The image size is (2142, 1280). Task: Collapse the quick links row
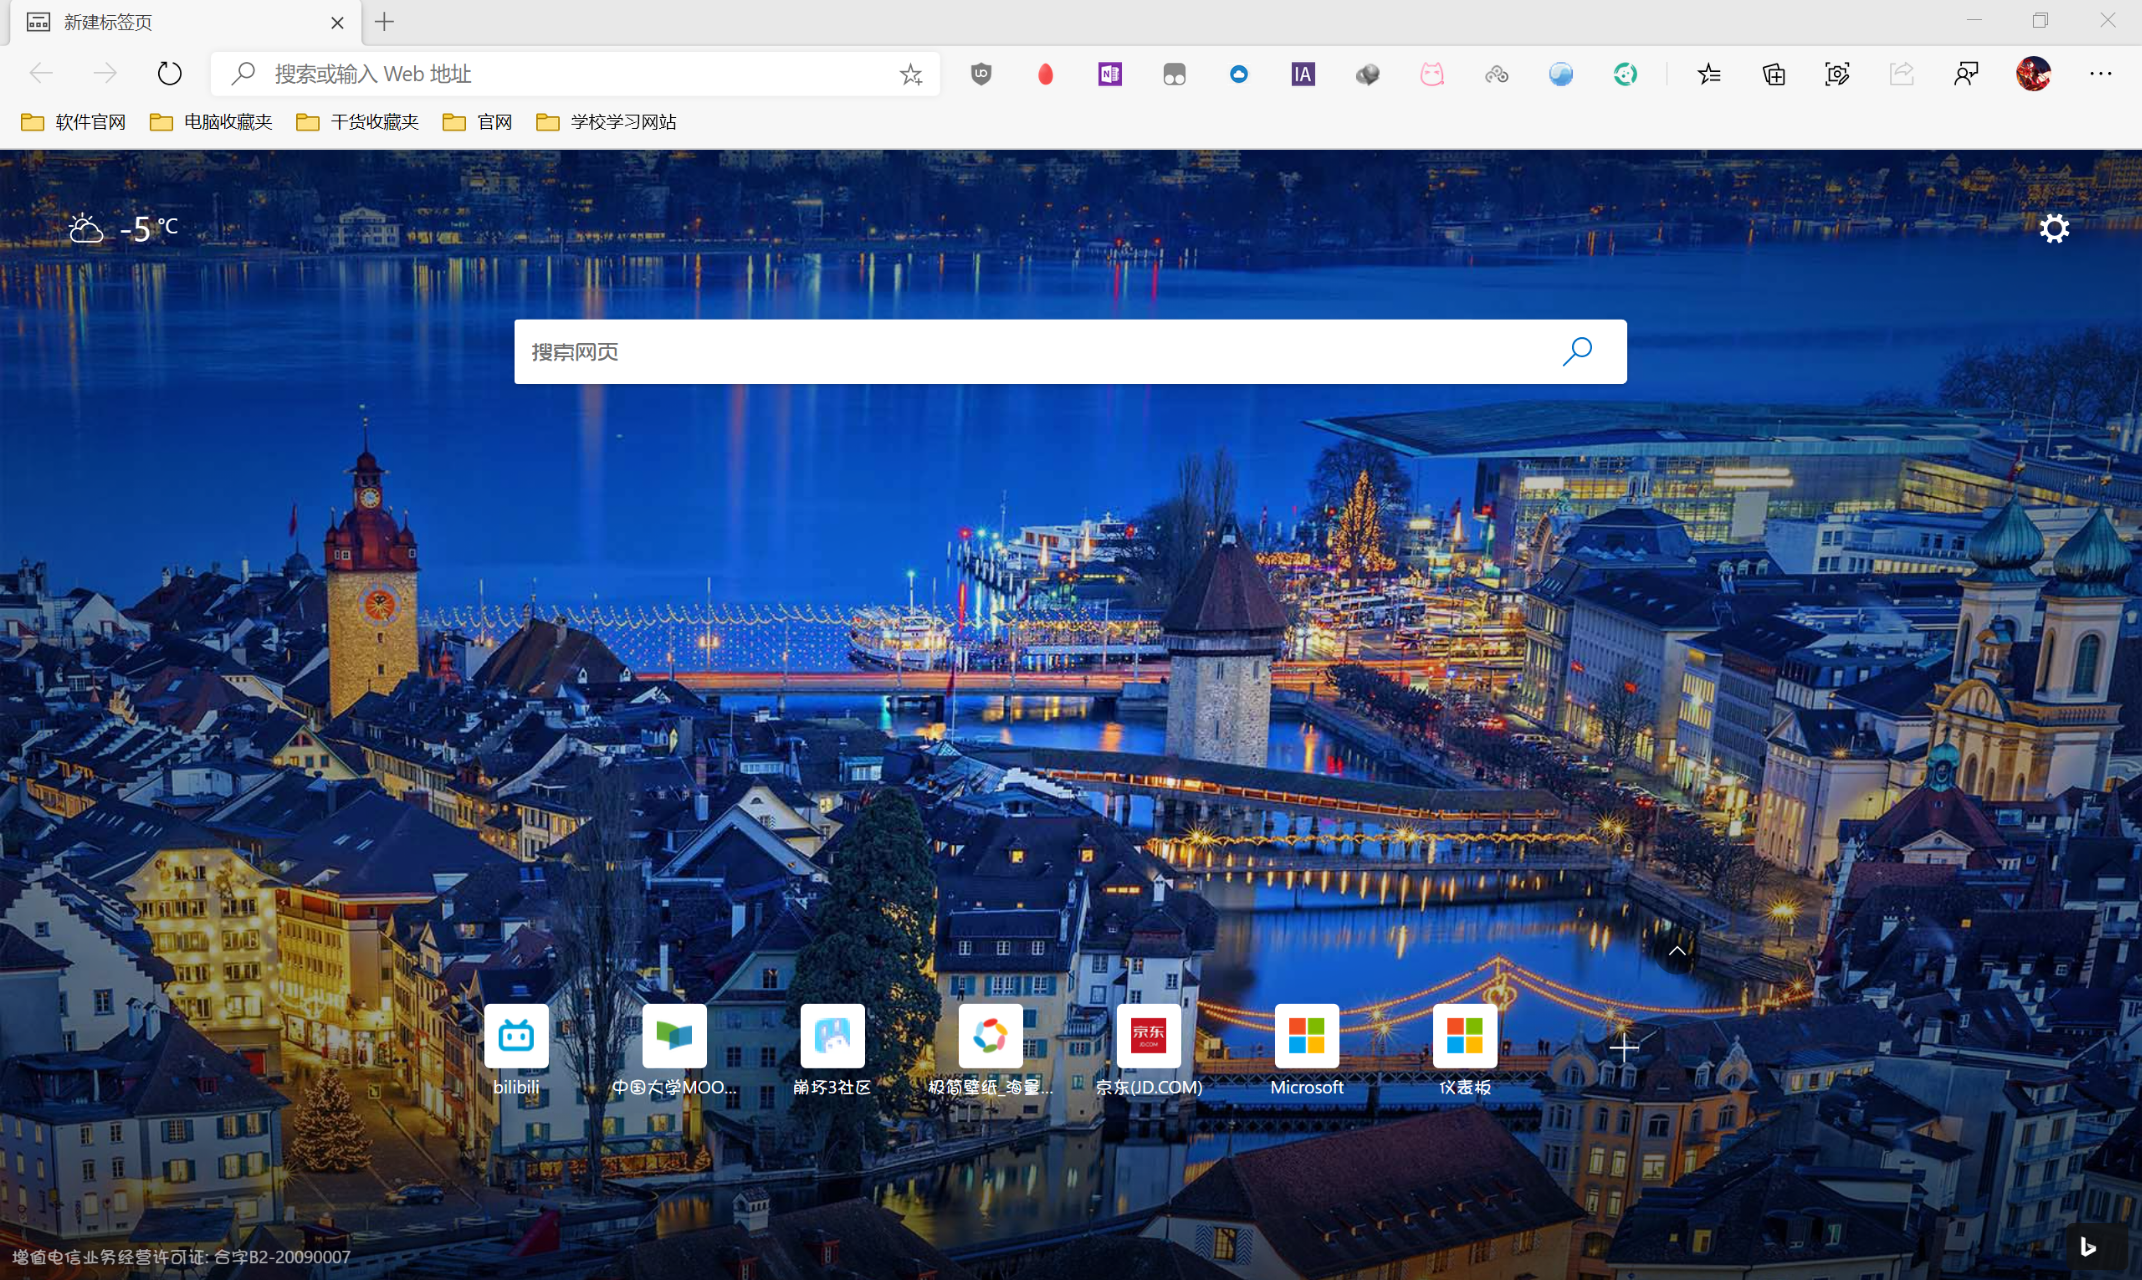pos(1677,950)
